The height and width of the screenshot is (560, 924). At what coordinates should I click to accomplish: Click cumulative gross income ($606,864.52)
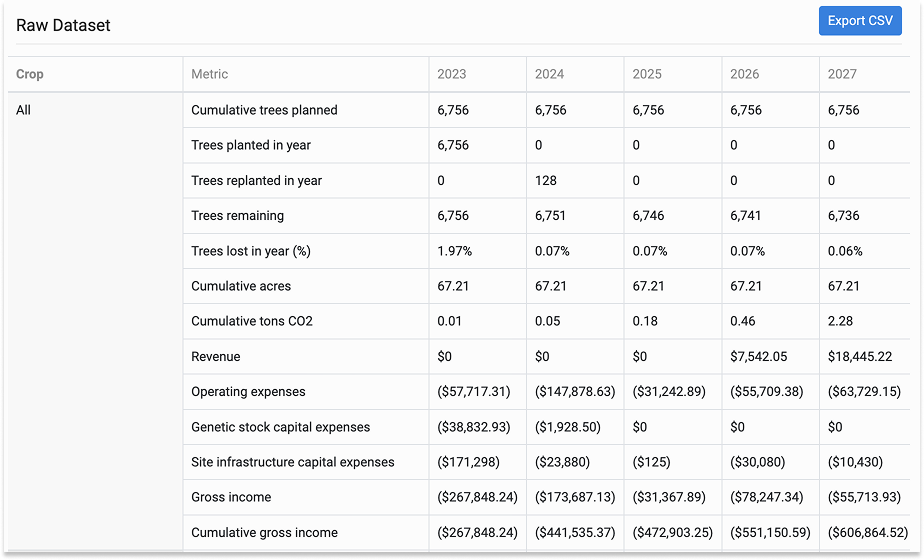click(867, 533)
